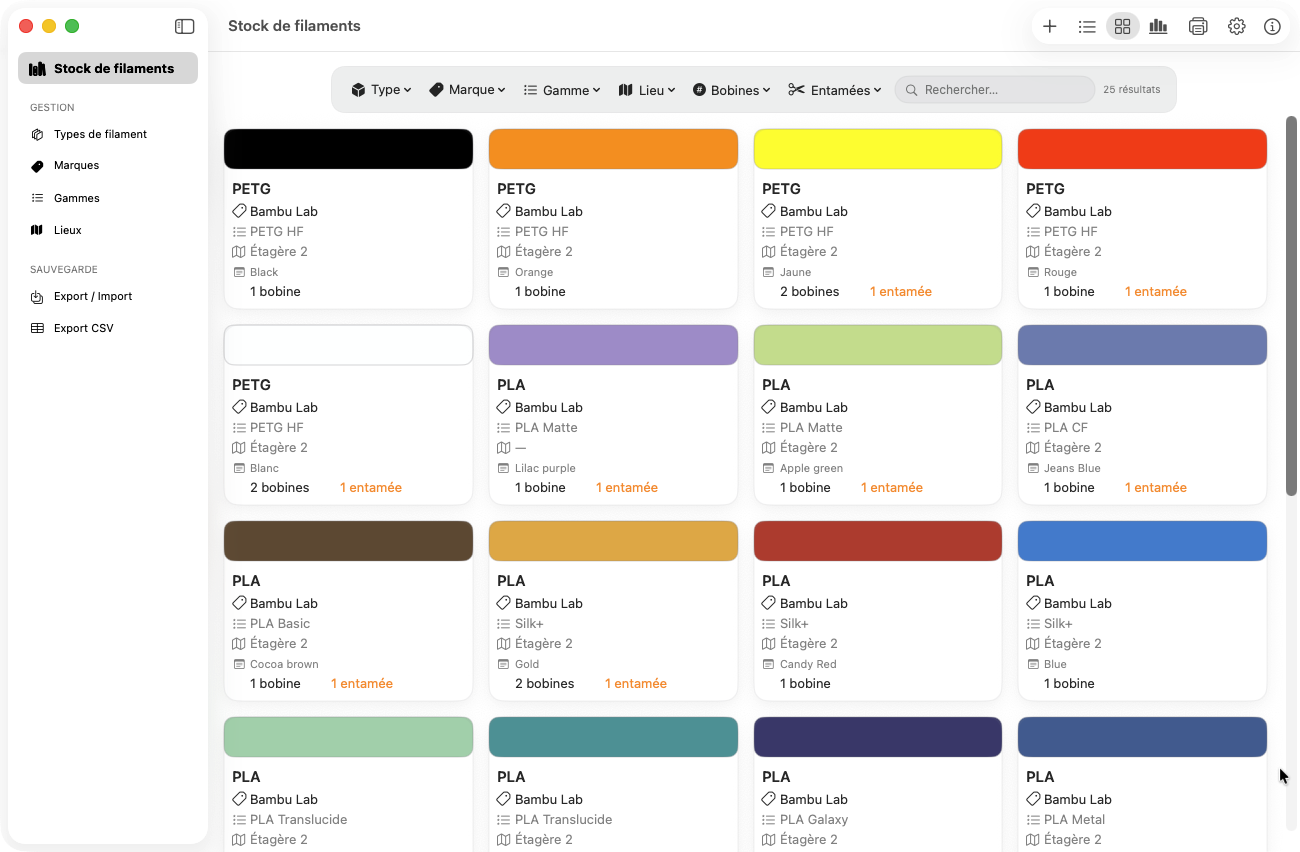Click the vertical scrollbar thumb
1300x852 pixels.
tap(1291, 305)
